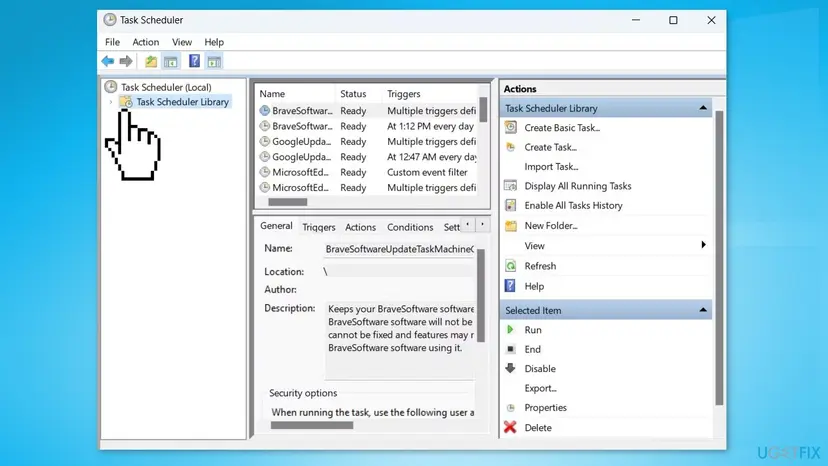Click the Create Task icon
Image resolution: width=828 pixels, height=466 pixels.
pyautogui.click(x=511, y=147)
